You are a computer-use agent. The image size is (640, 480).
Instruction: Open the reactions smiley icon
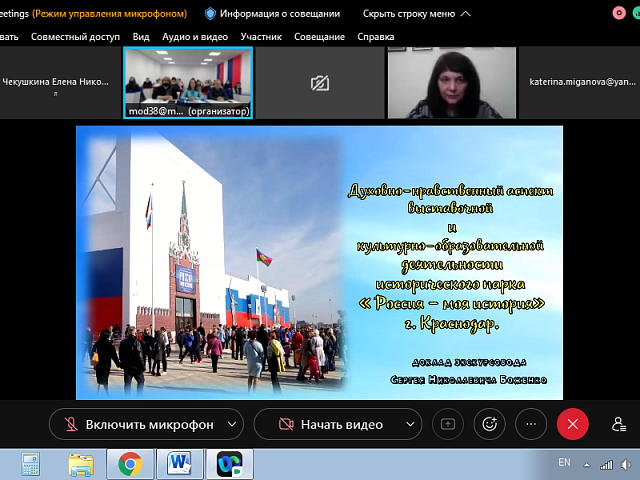[489, 424]
